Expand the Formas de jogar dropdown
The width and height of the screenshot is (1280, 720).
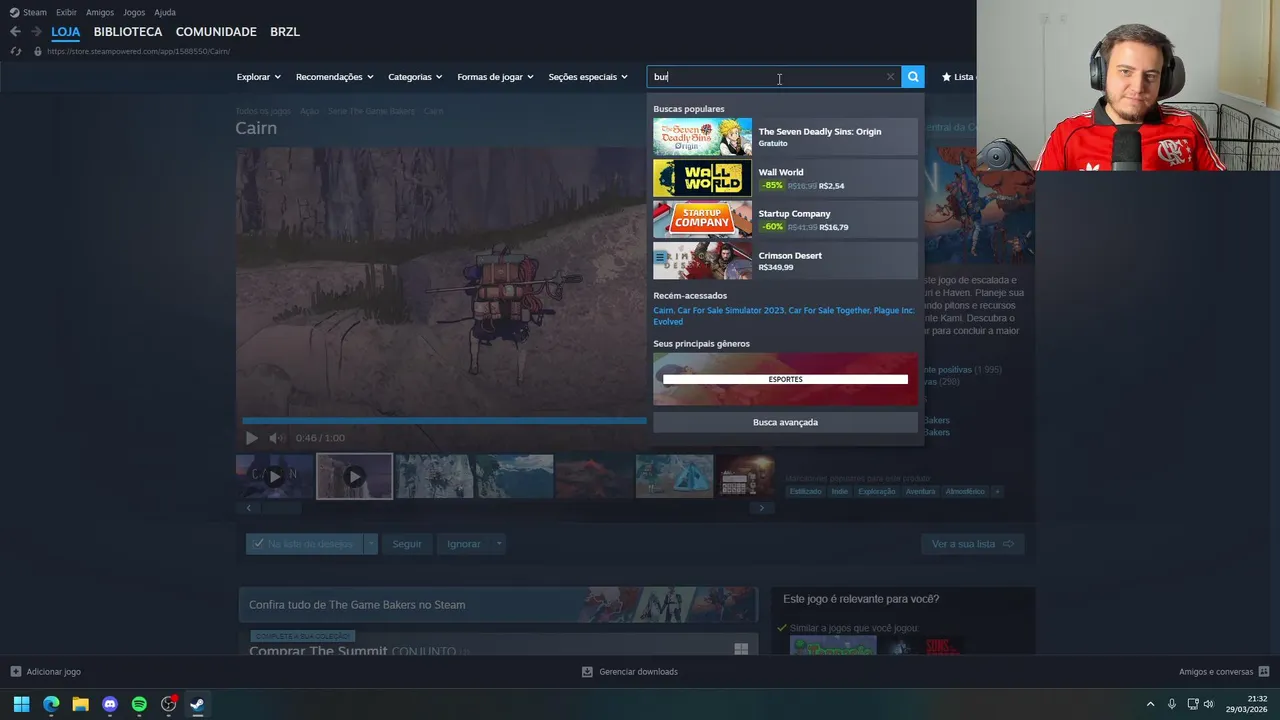pos(495,77)
